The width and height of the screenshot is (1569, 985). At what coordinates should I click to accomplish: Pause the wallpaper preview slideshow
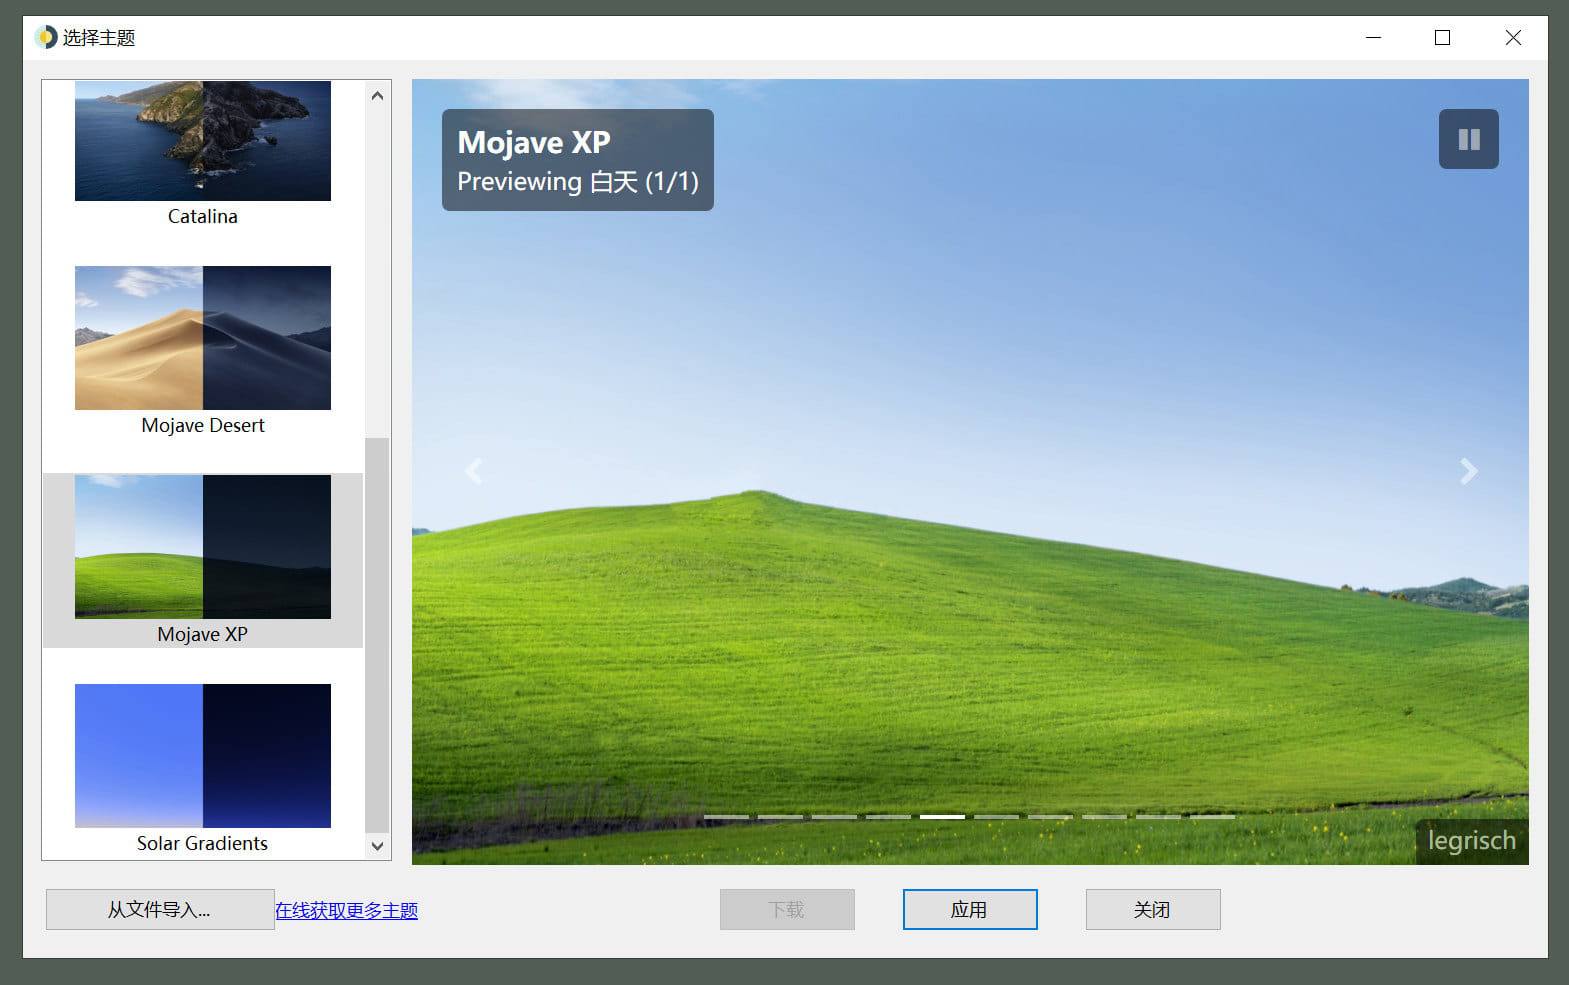click(1468, 139)
